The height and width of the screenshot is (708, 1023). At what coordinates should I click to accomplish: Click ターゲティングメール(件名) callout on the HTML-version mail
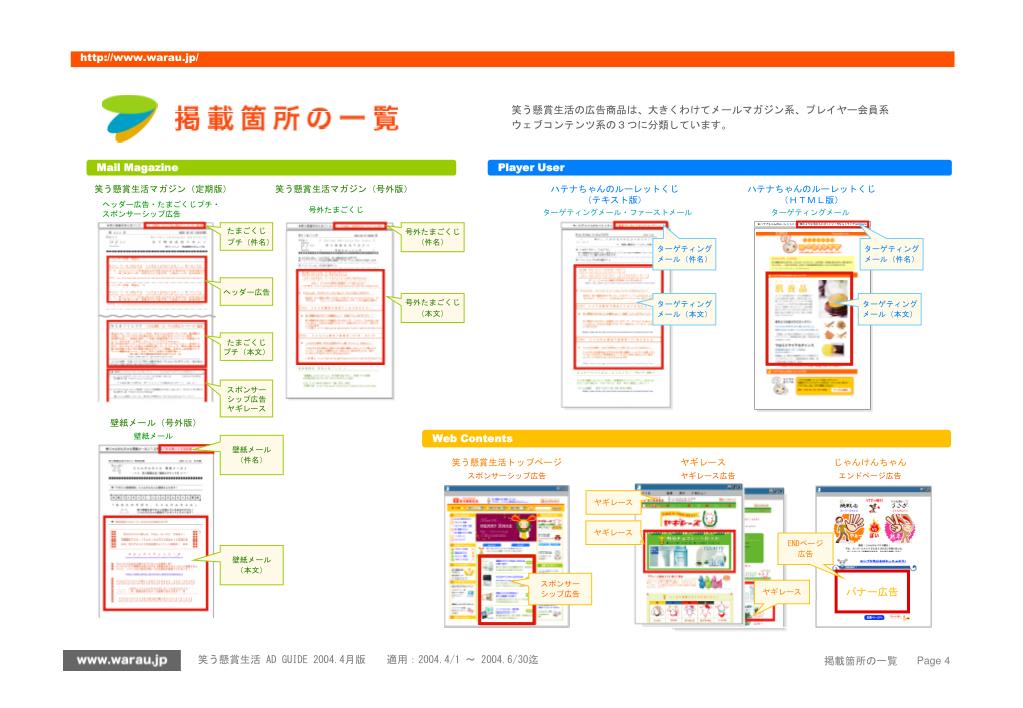pyautogui.click(x=891, y=254)
